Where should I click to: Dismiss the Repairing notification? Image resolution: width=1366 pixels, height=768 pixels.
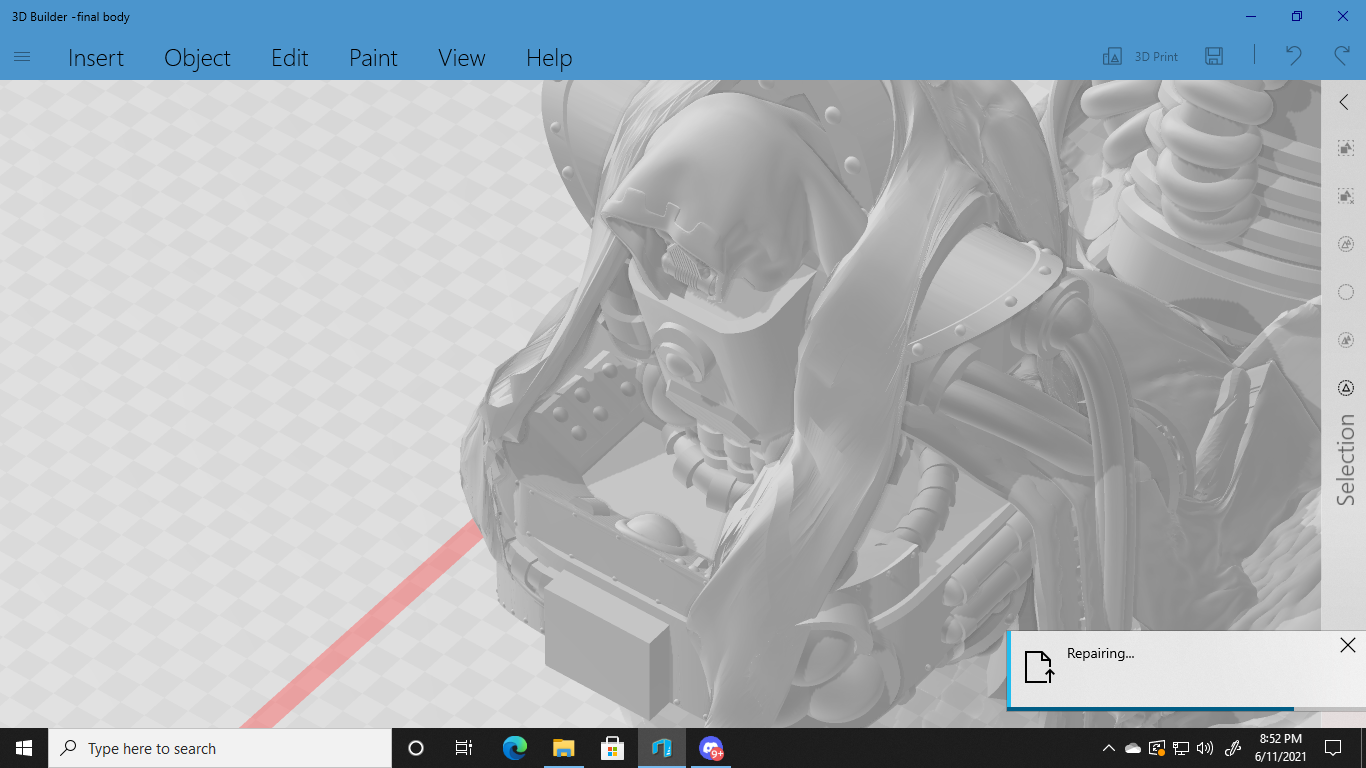(x=1347, y=646)
